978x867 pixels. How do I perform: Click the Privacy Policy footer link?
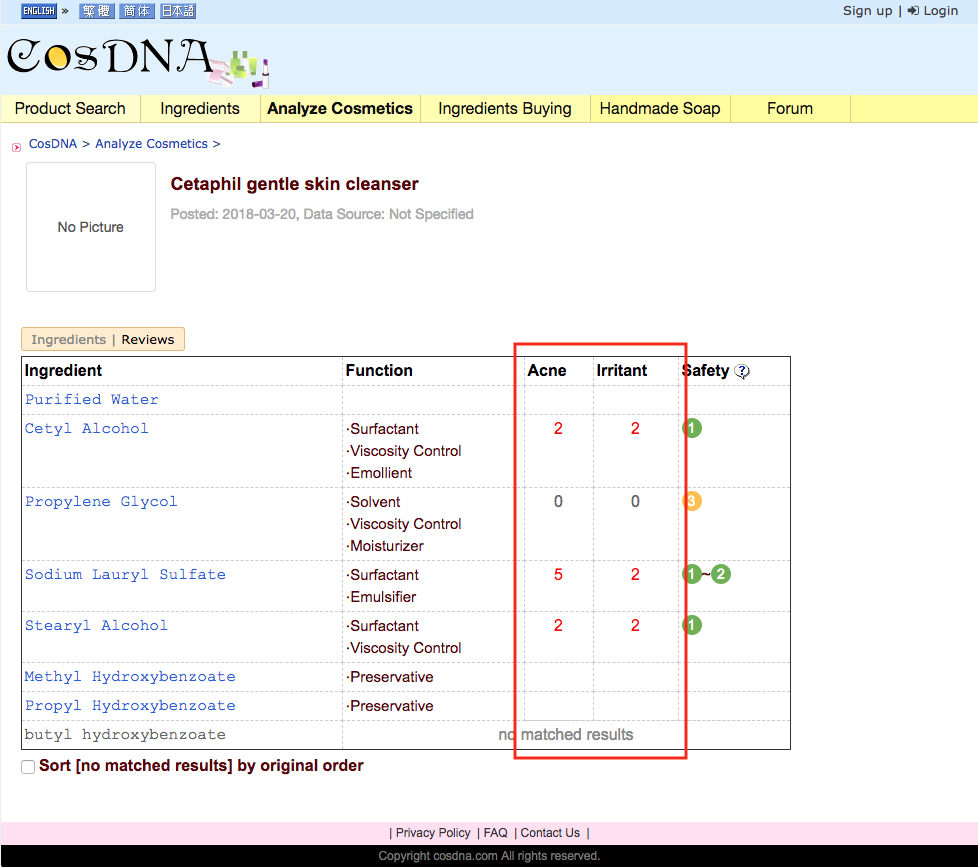click(433, 833)
